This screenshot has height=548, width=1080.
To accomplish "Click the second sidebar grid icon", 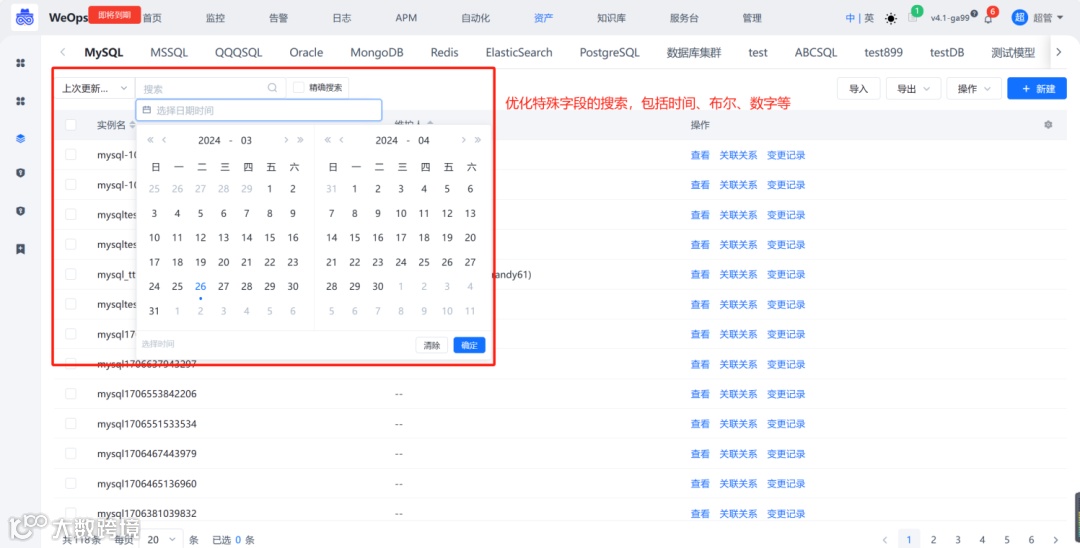I will (x=21, y=101).
